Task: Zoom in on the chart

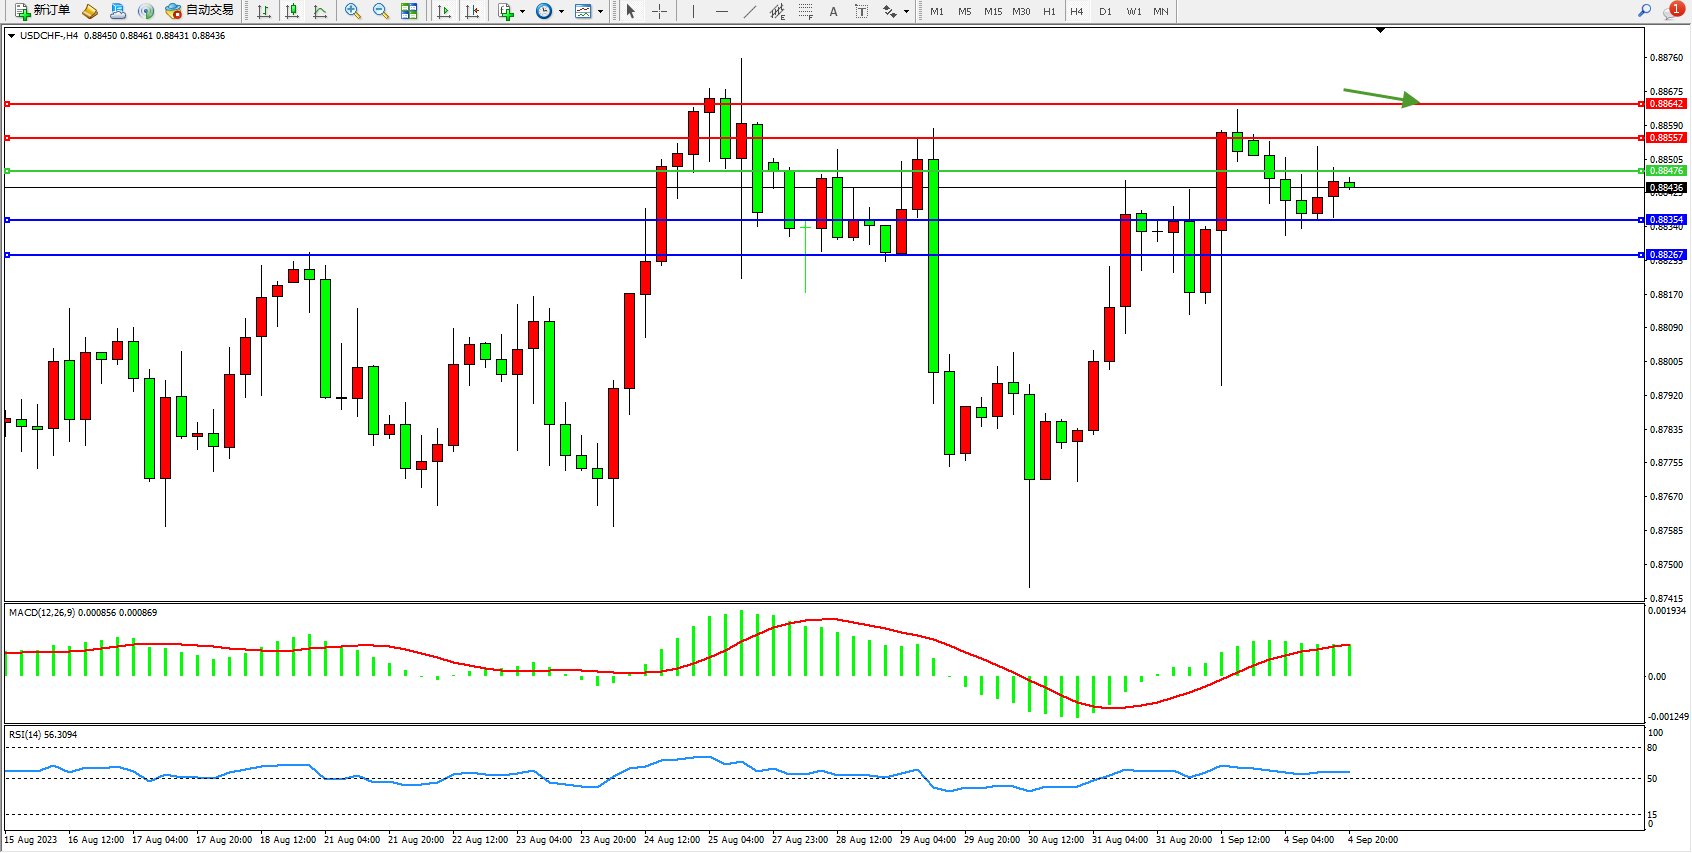Action: tap(353, 11)
